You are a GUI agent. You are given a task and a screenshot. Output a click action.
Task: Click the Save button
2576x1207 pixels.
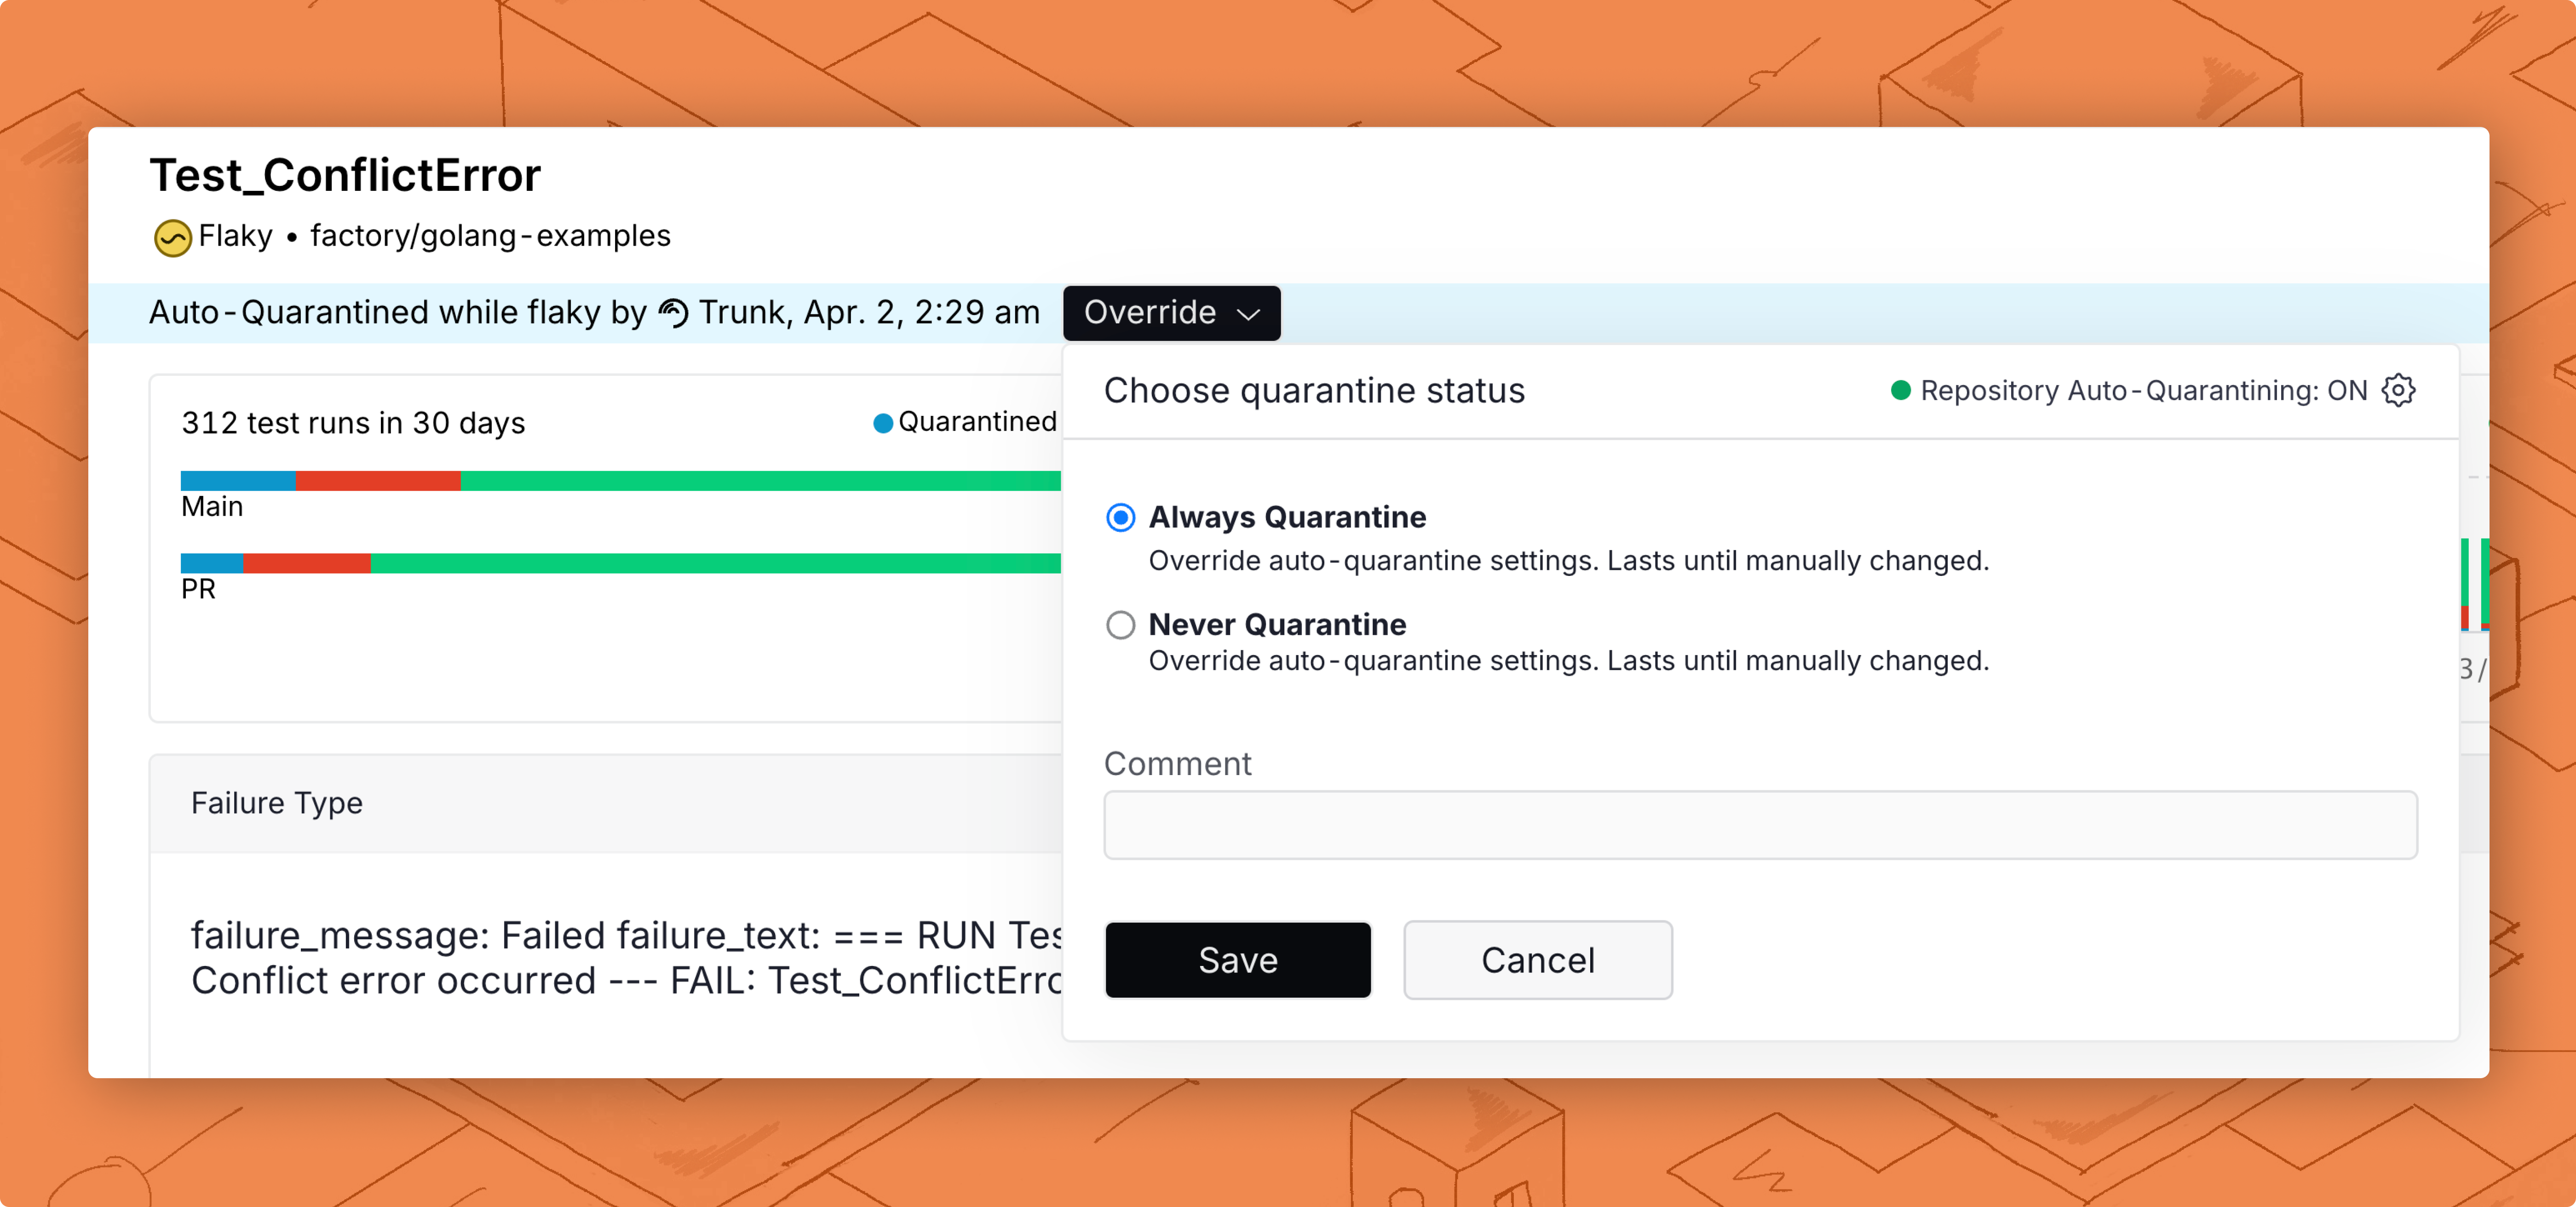(1237, 960)
